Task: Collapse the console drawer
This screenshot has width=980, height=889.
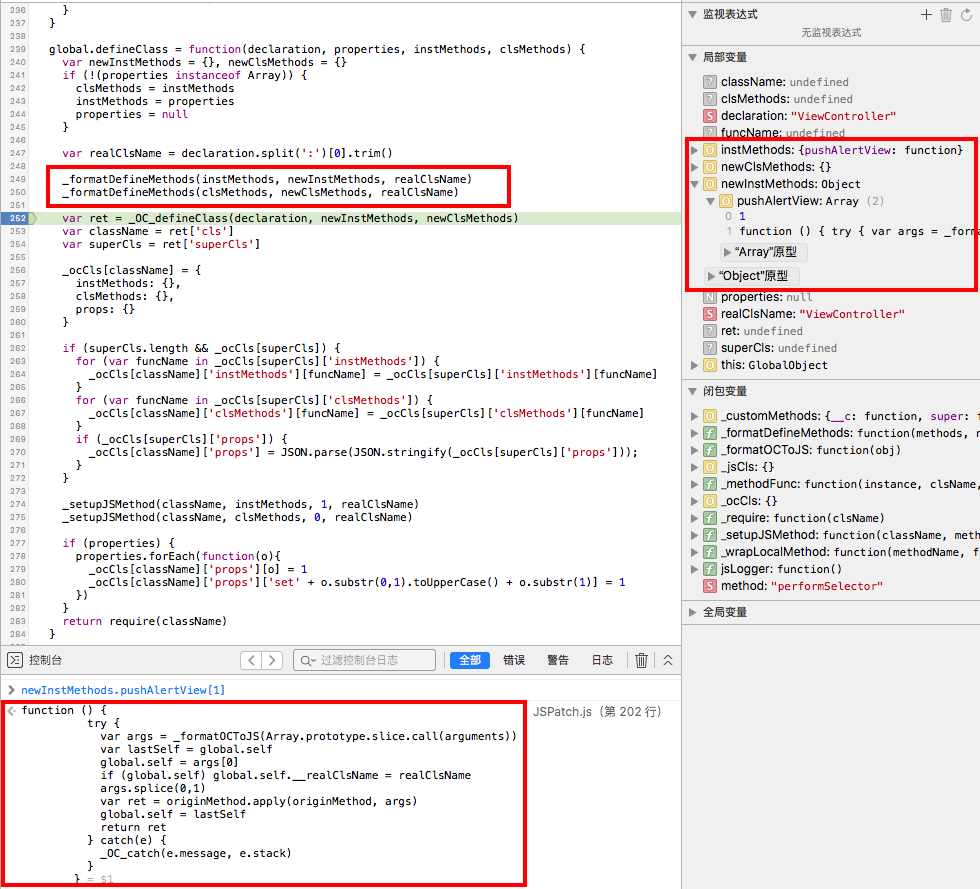Action: (668, 660)
